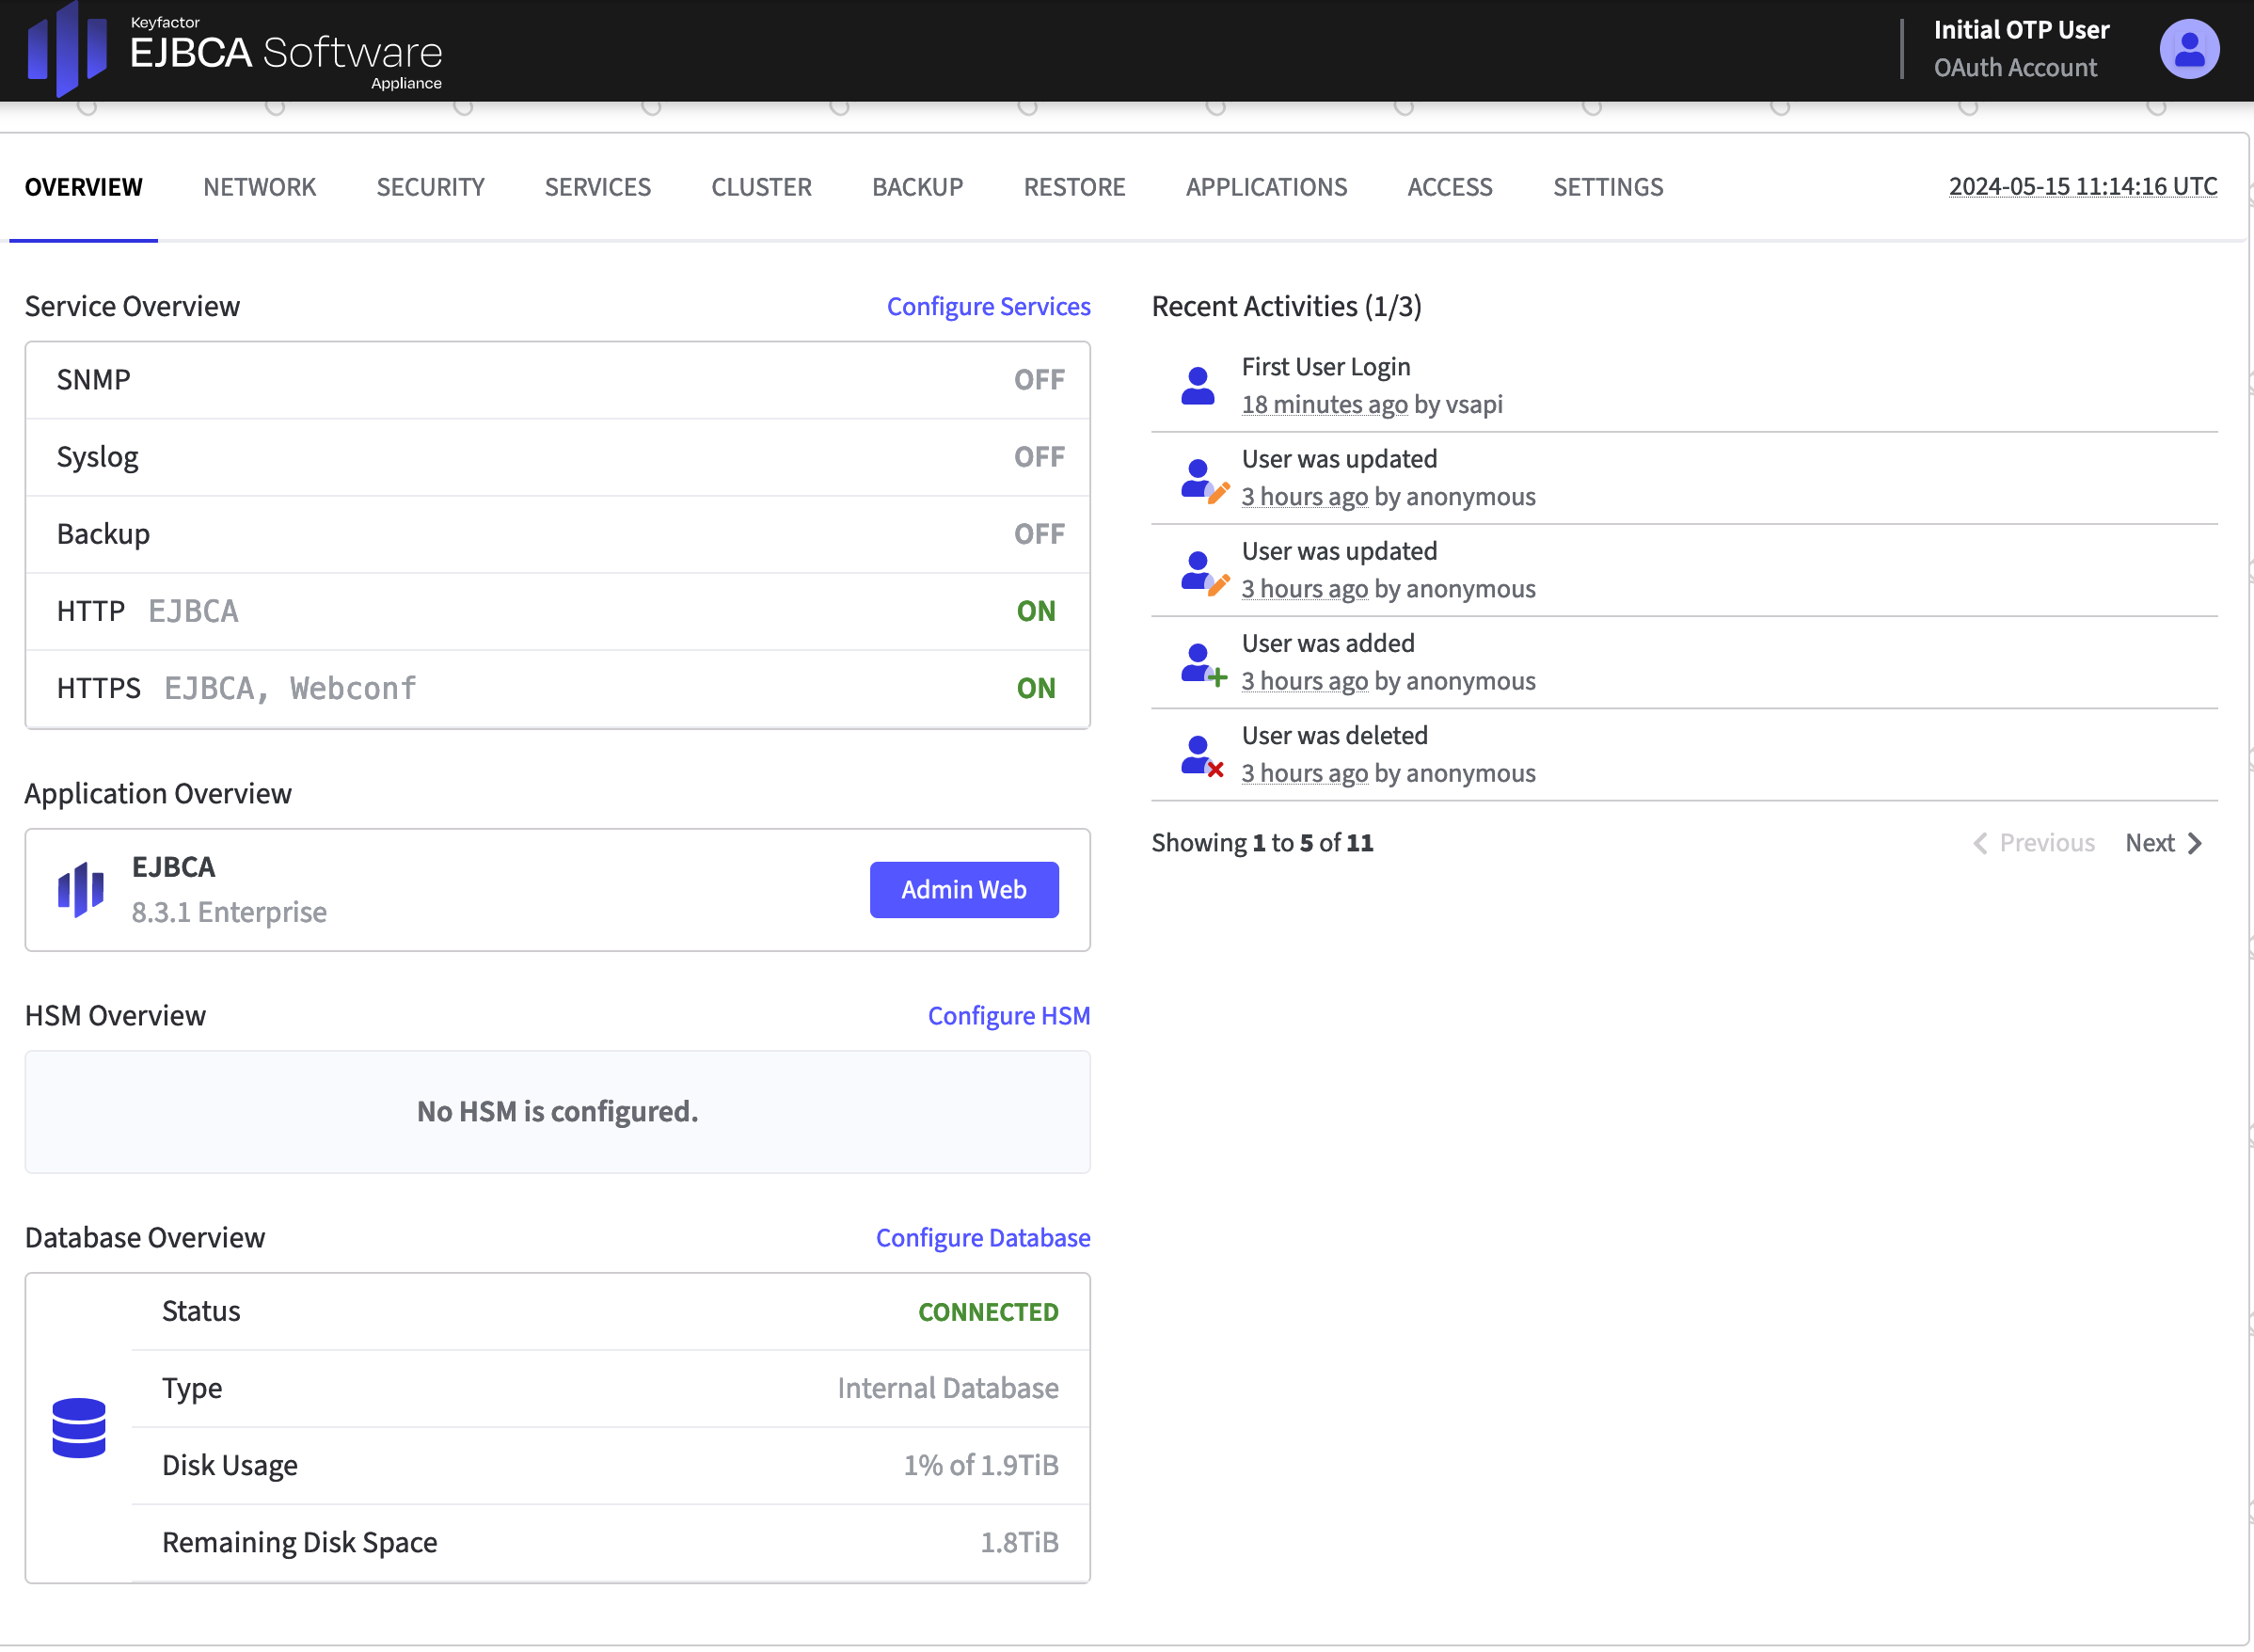
Task: Click the First User Login person icon
Action: click(1197, 386)
